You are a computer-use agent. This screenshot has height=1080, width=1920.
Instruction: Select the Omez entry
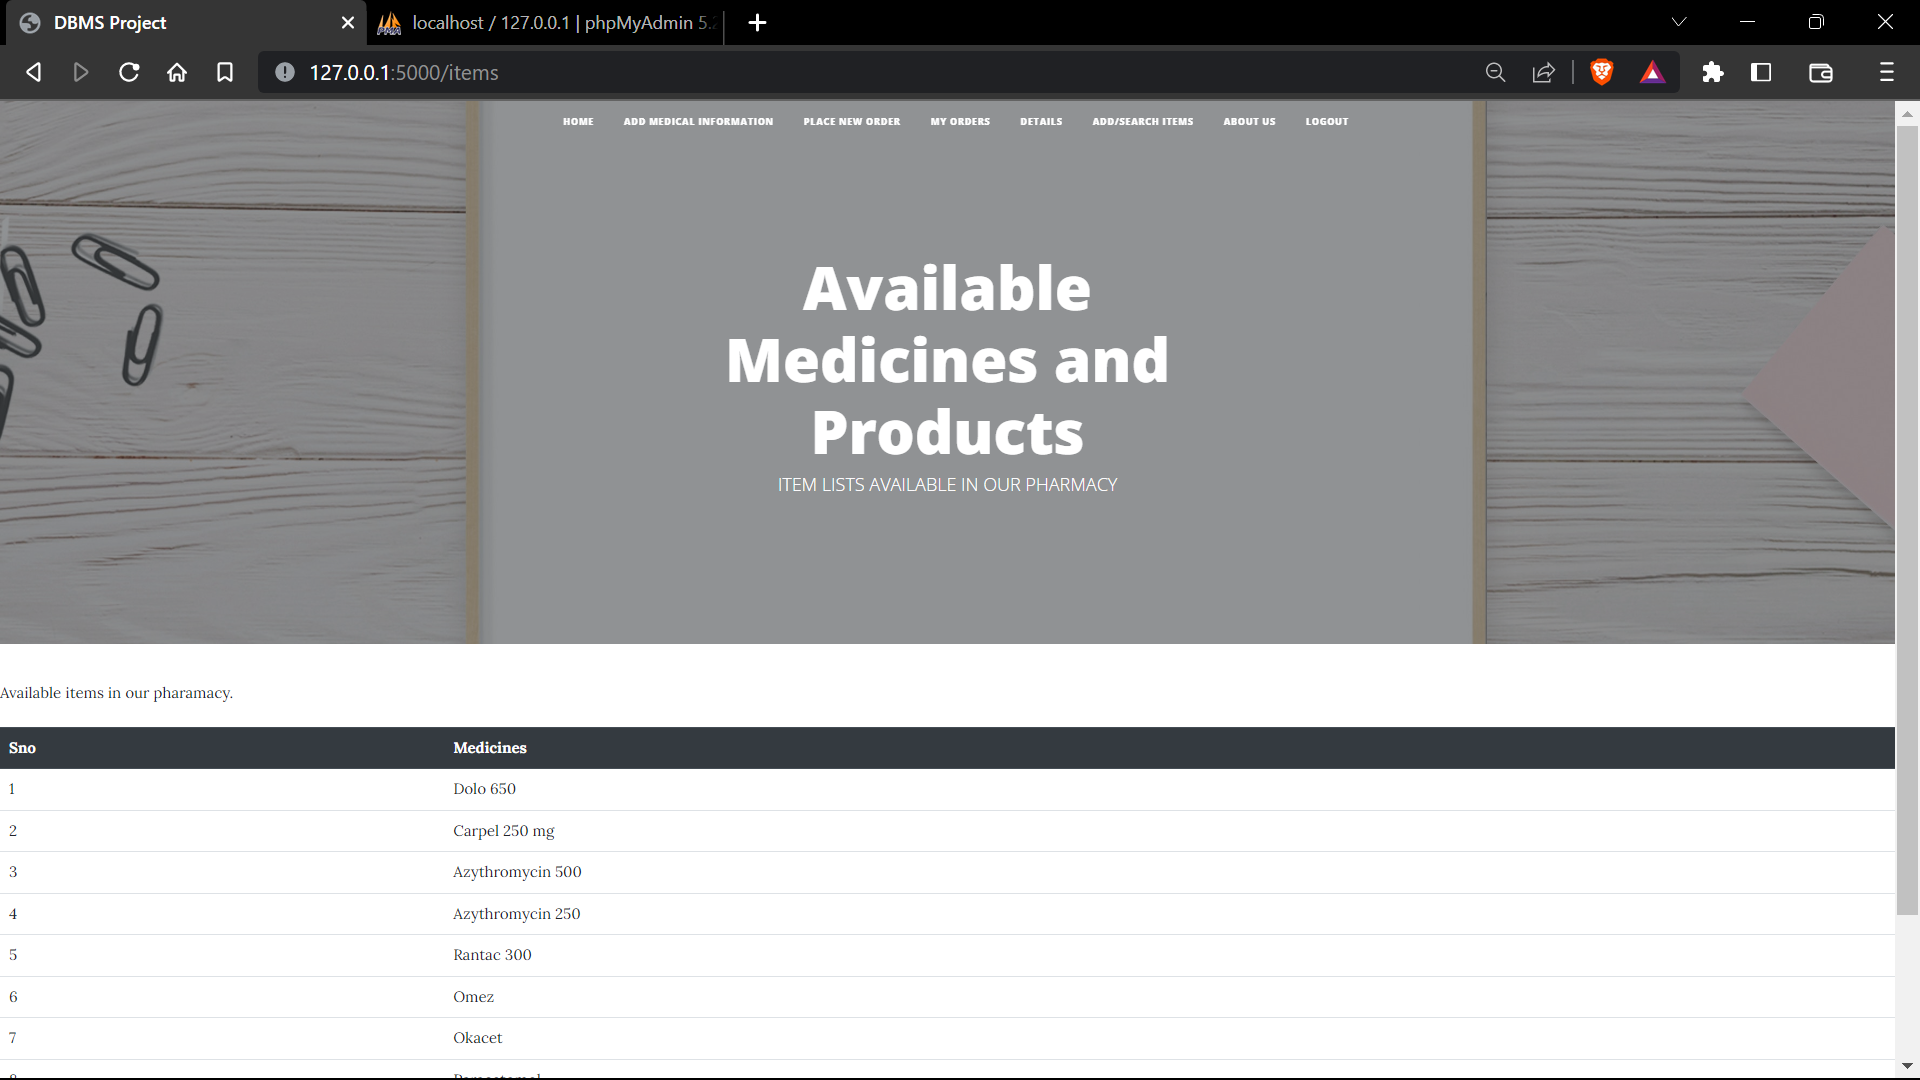click(x=473, y=997)
